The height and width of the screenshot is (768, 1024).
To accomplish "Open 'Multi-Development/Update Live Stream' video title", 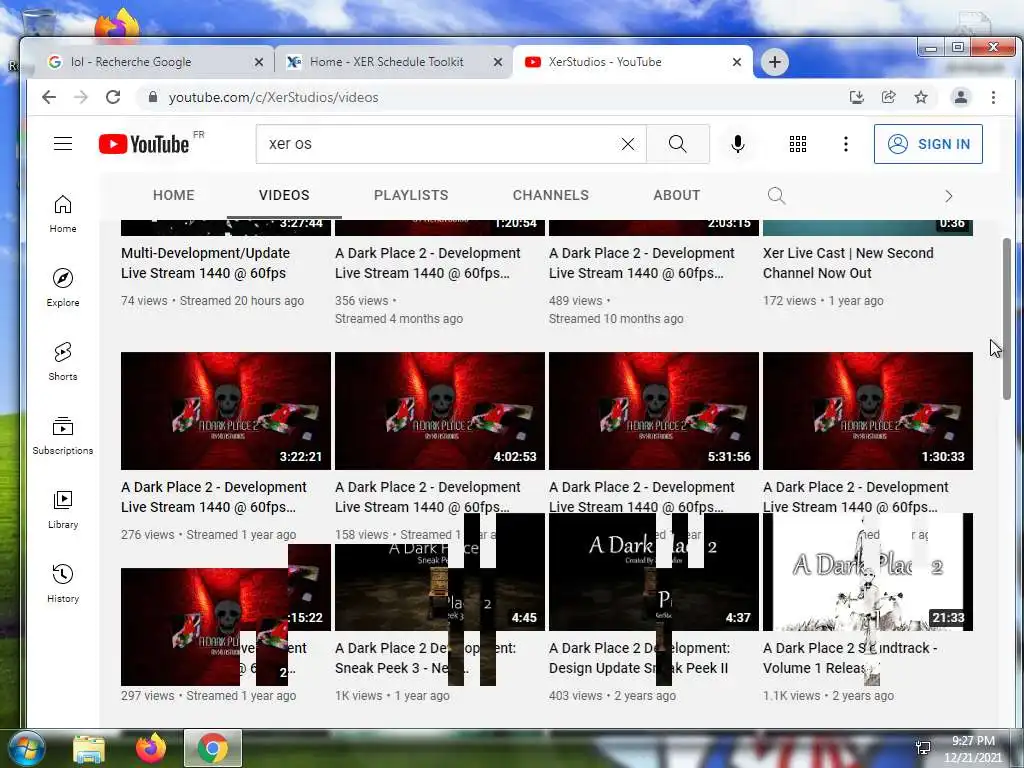I will coord(205,263).
